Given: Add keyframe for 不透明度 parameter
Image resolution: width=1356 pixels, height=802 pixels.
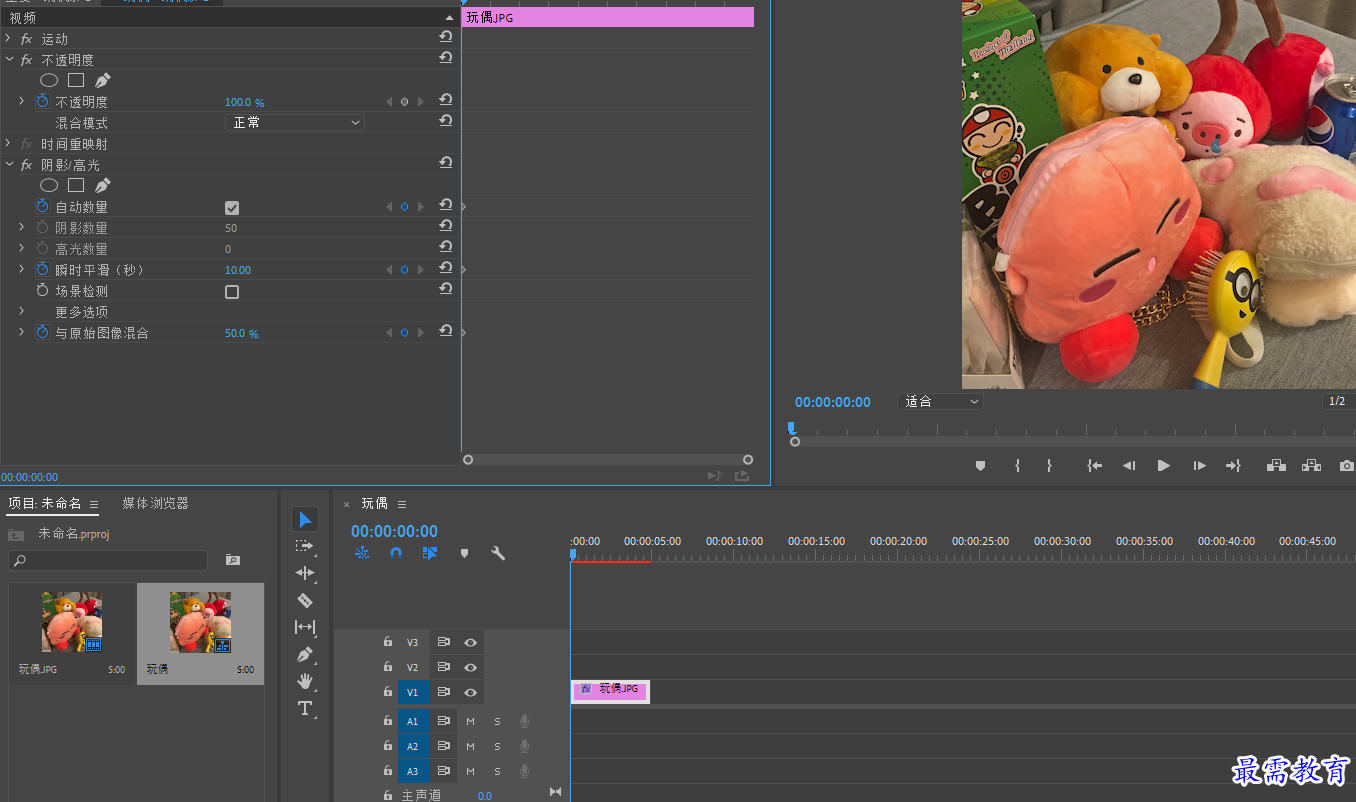Looking at the screenshot, I should click(404, 102).
